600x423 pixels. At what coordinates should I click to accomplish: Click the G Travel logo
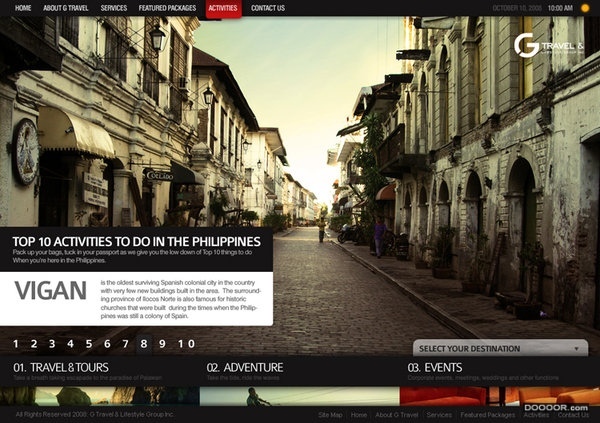[x=549, y=46]
